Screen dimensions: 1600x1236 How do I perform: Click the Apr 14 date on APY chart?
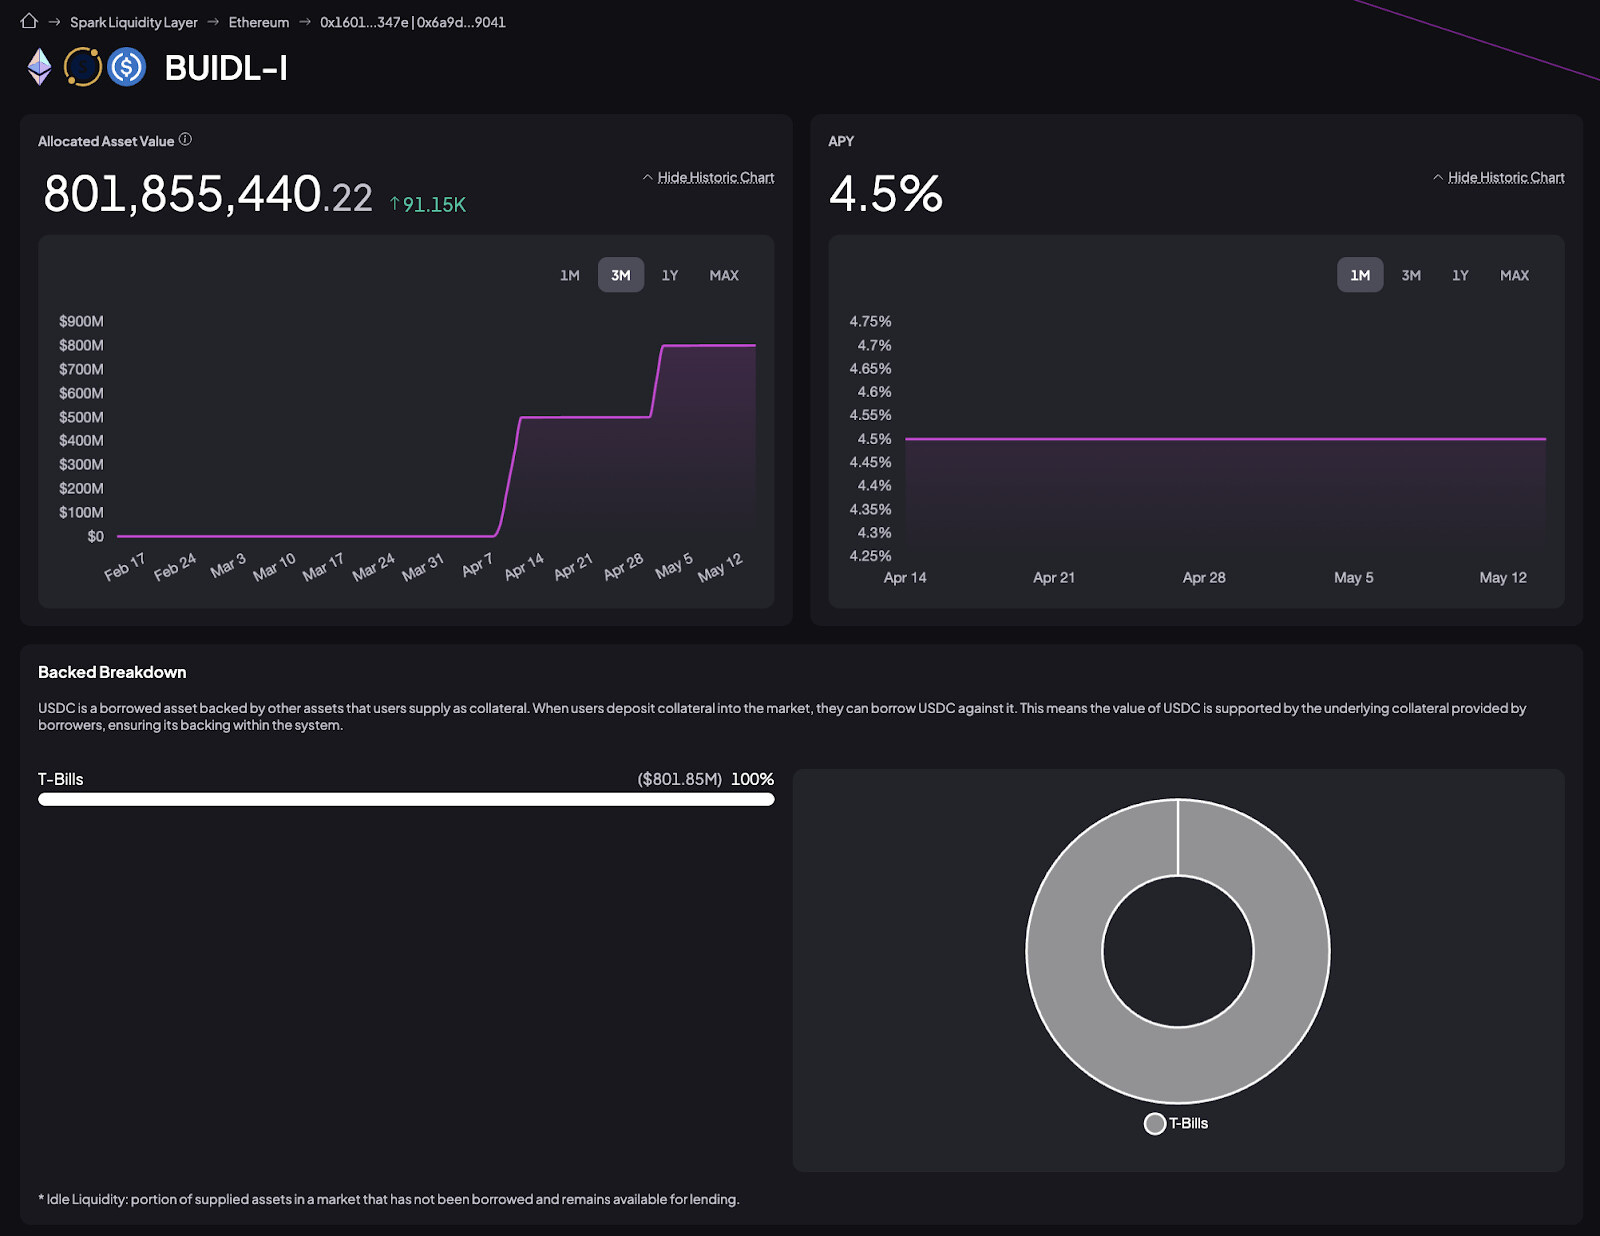click(x=905, y=577)
